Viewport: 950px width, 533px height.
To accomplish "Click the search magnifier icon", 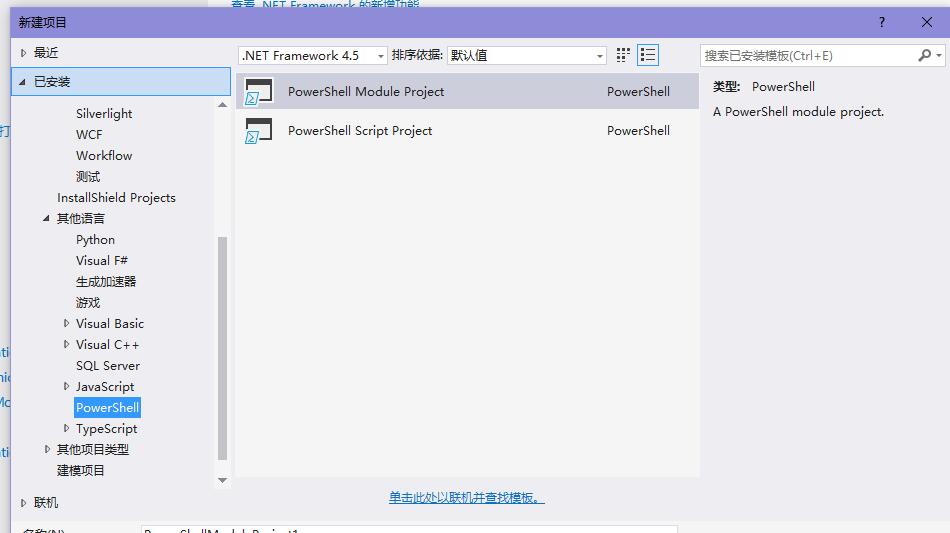I will 924,55.
